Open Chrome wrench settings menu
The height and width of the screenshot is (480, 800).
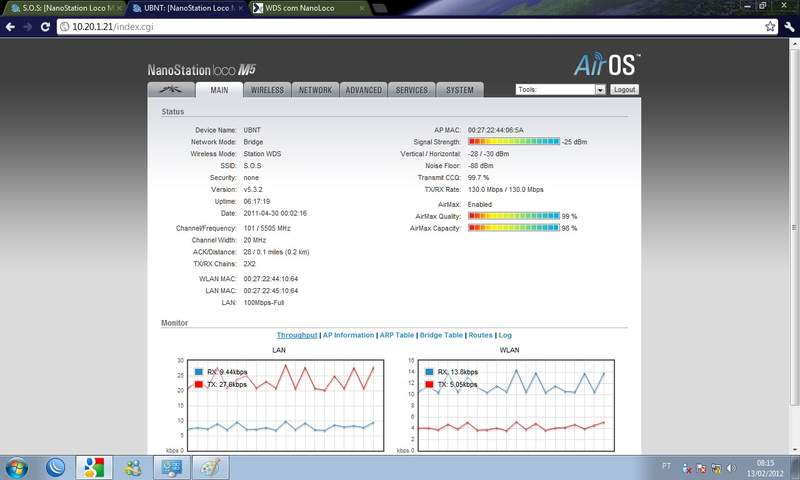(789, 27)
